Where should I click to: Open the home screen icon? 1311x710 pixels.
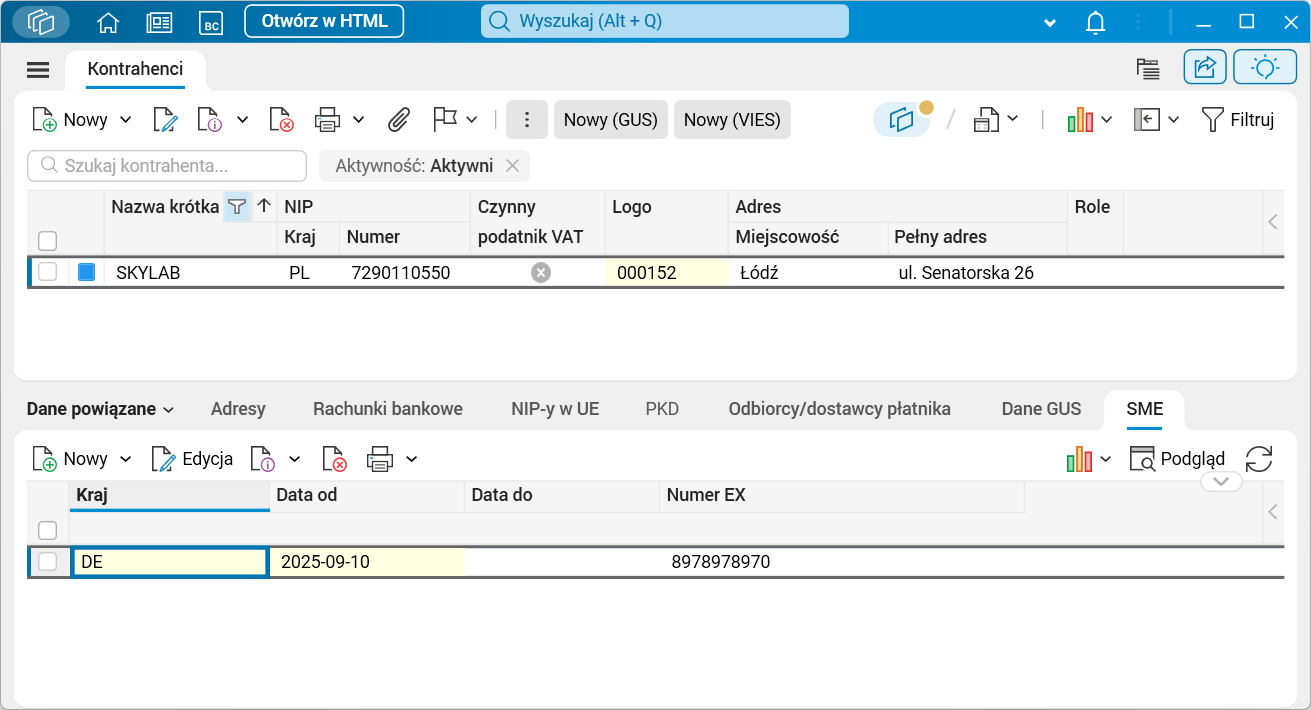tap(107, 22)
